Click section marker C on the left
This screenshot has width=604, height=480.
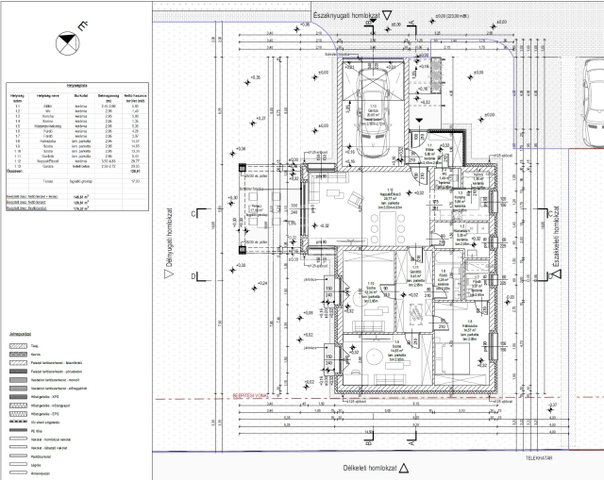197,213
